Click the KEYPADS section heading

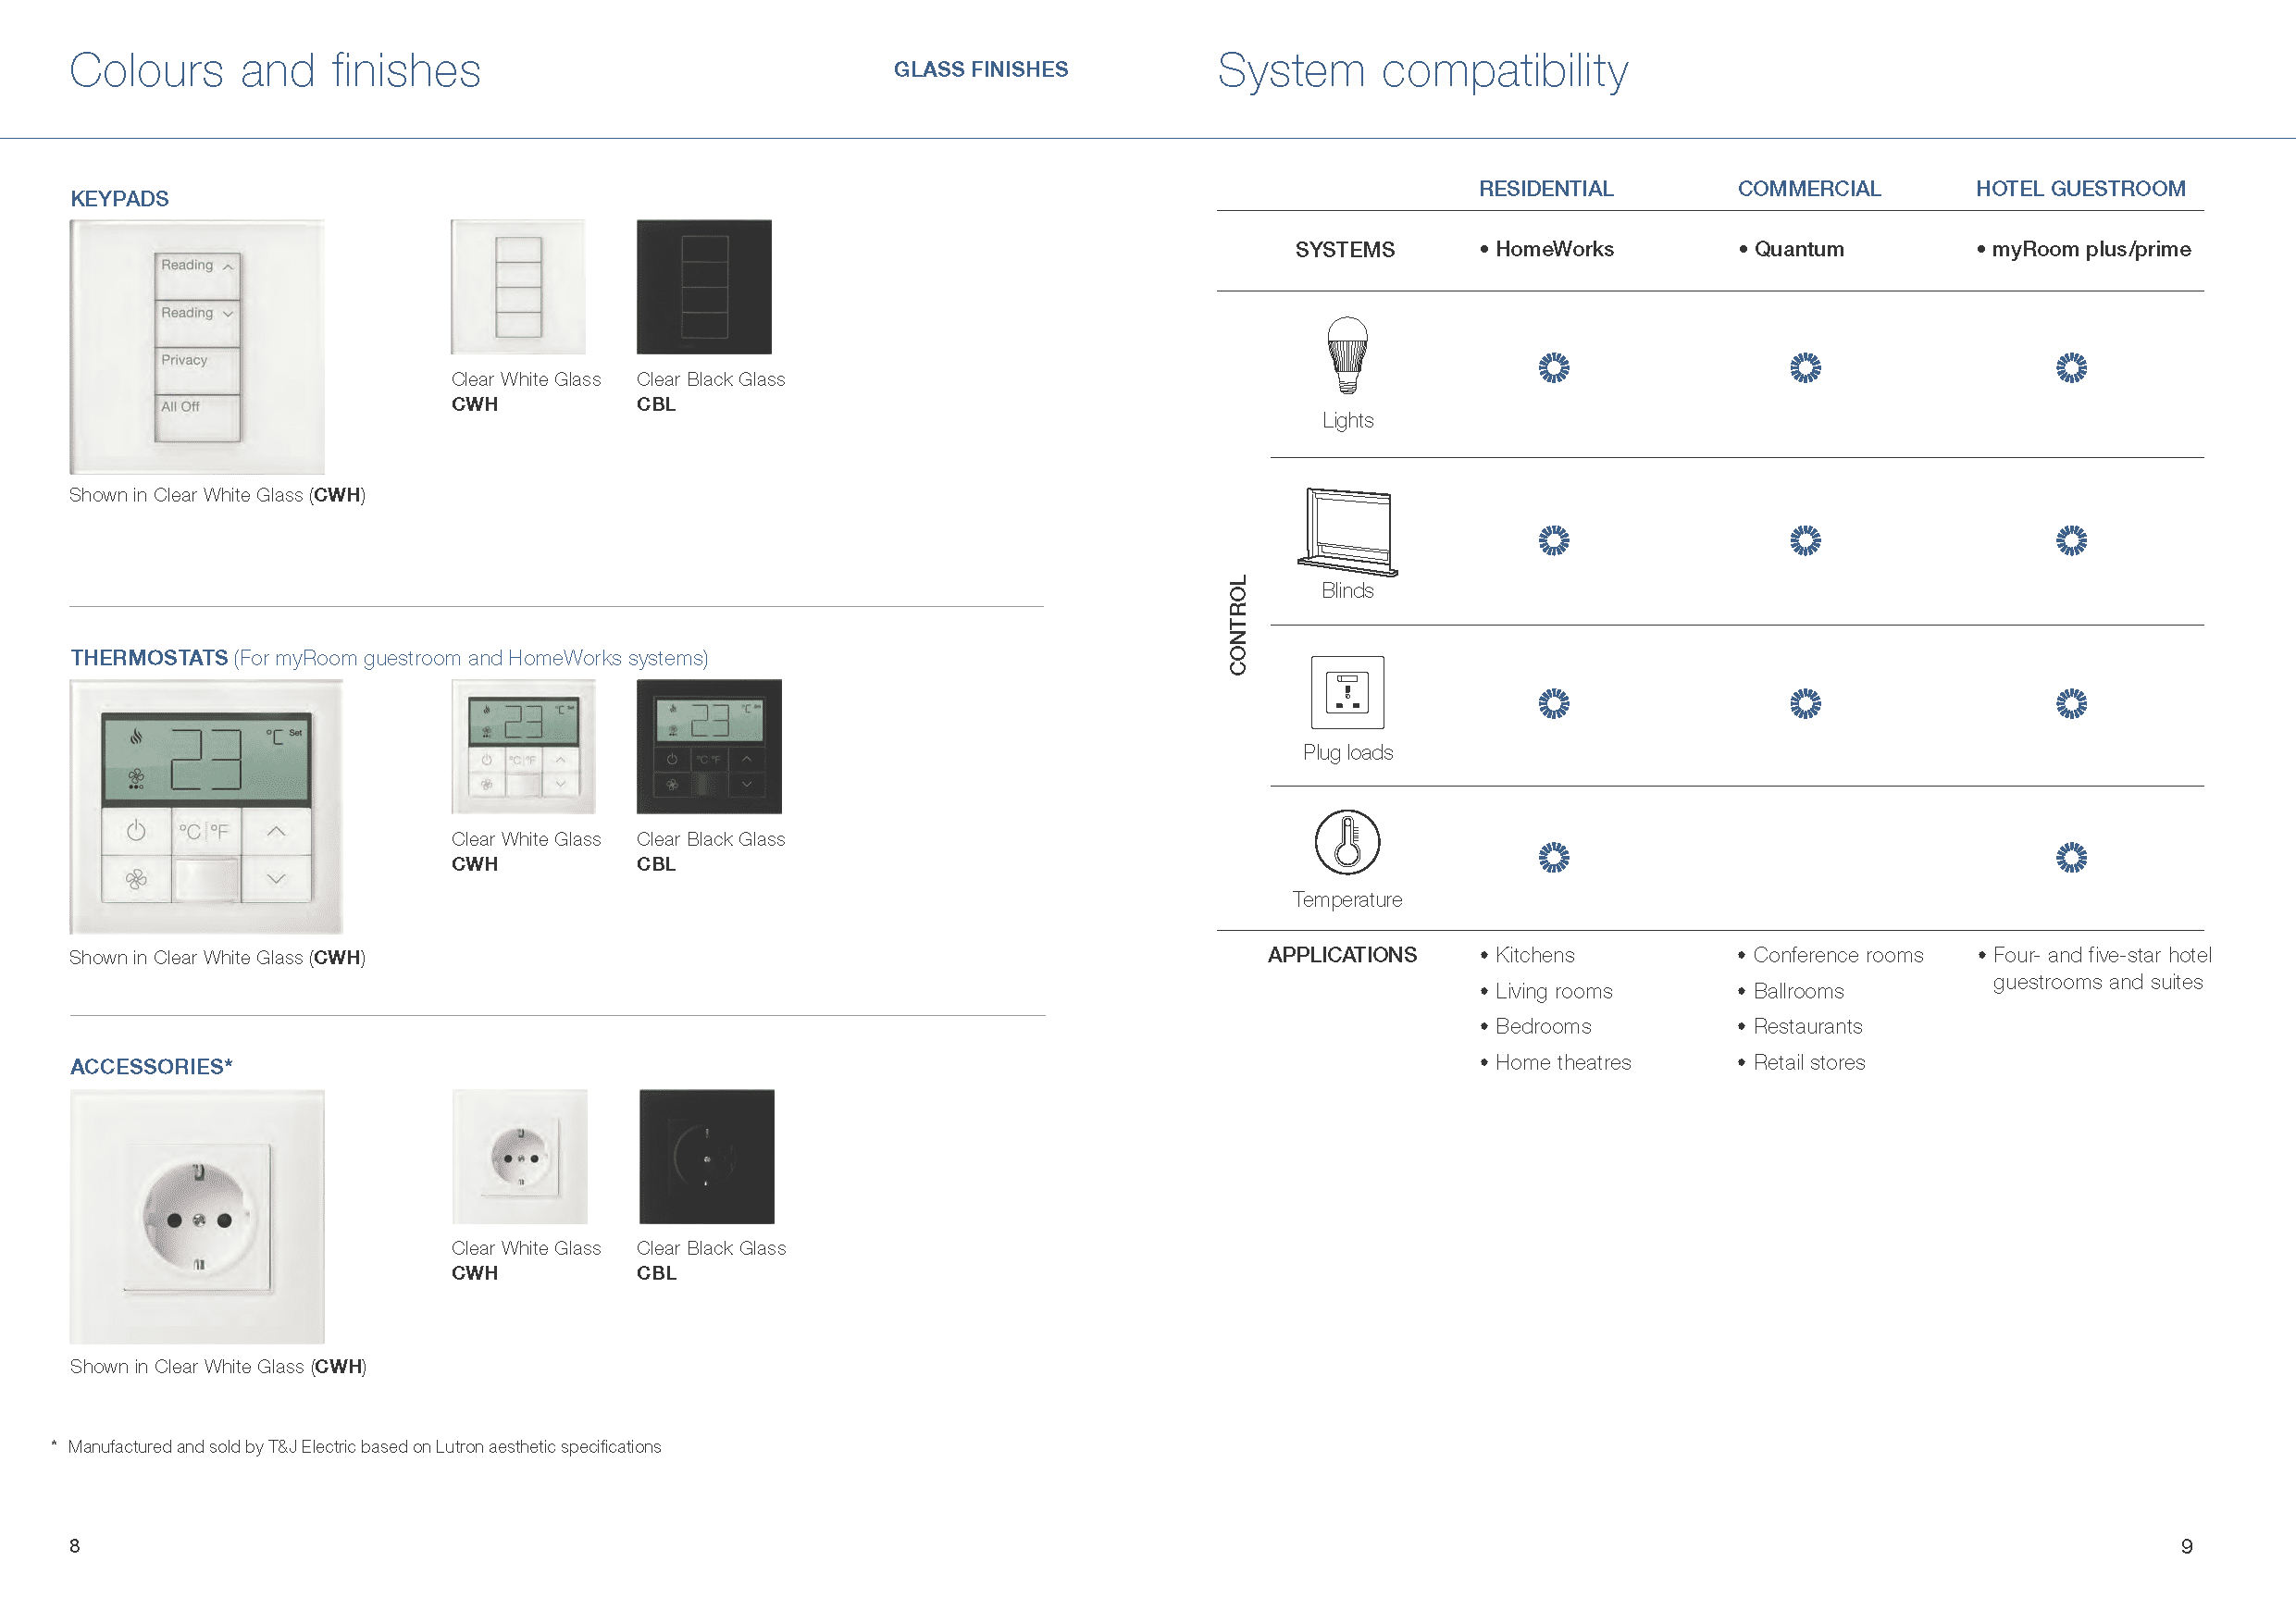click(119, 199)
